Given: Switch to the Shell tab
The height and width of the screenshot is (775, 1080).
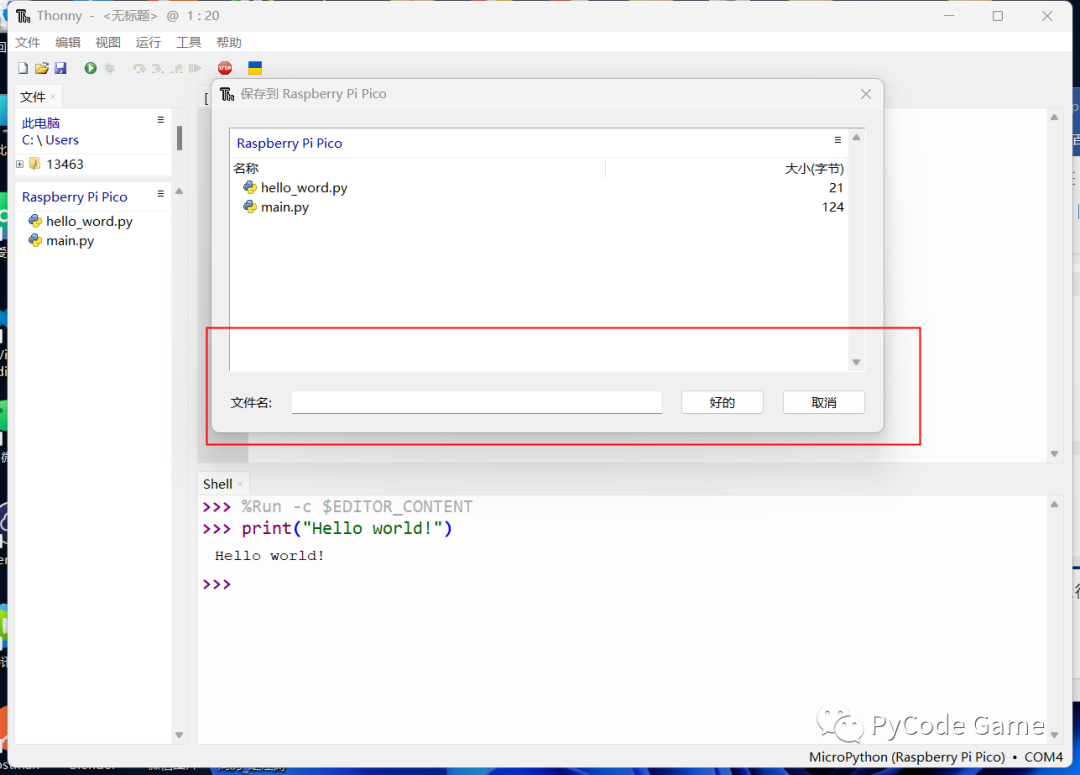Looking at the screenshot, I should (218, 484).
